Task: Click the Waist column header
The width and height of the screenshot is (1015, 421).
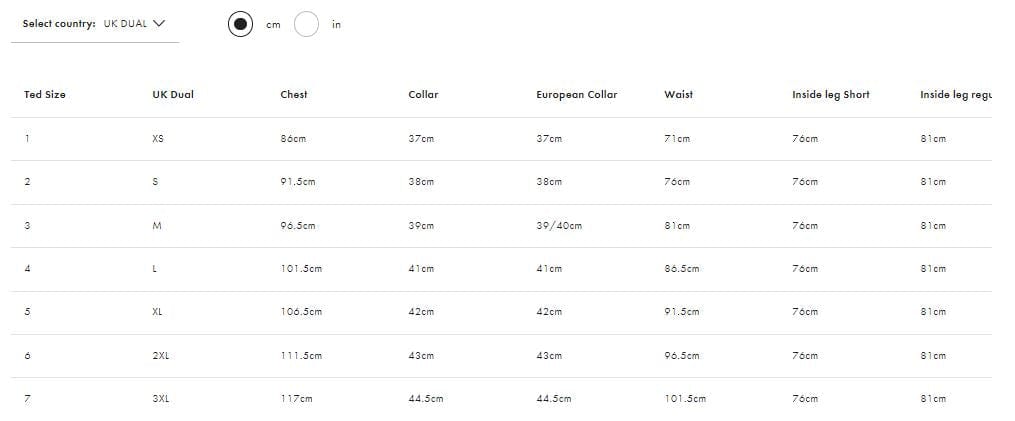Action: coord(678,95)
